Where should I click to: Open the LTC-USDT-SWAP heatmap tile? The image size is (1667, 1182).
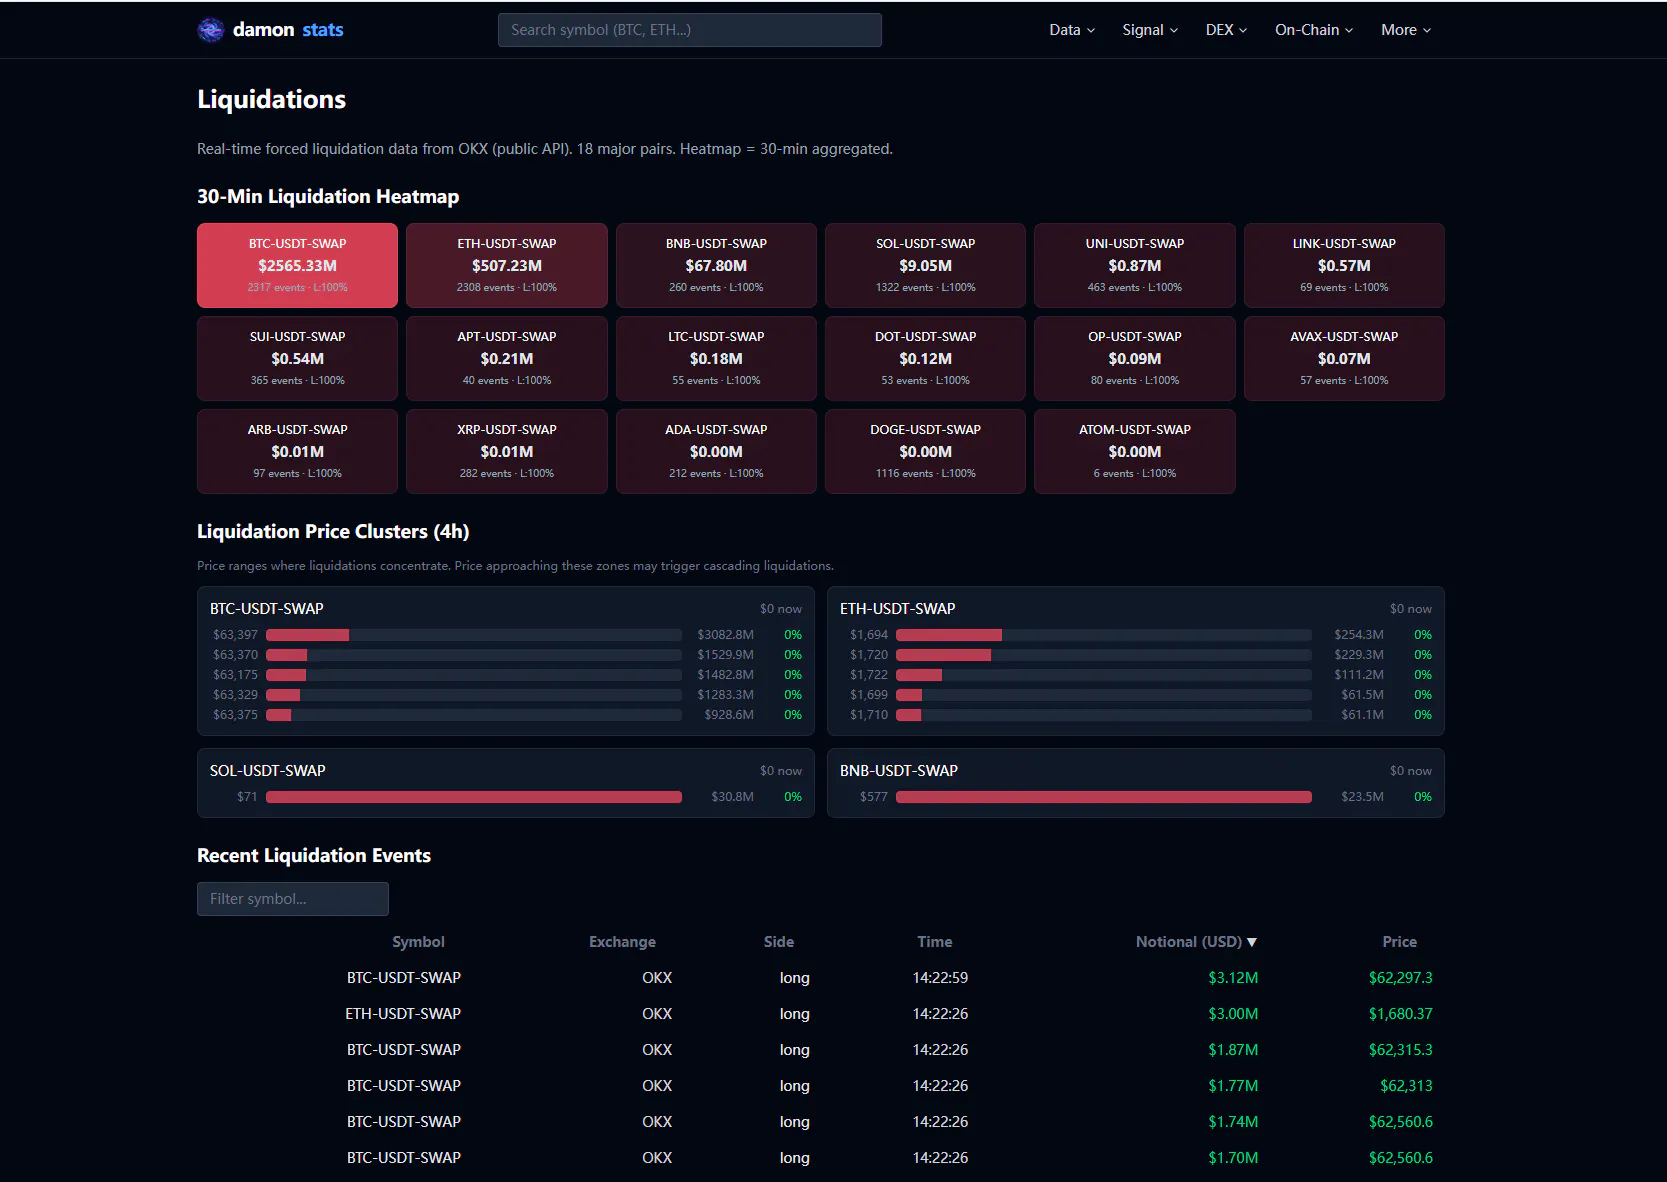coord(716,358)
